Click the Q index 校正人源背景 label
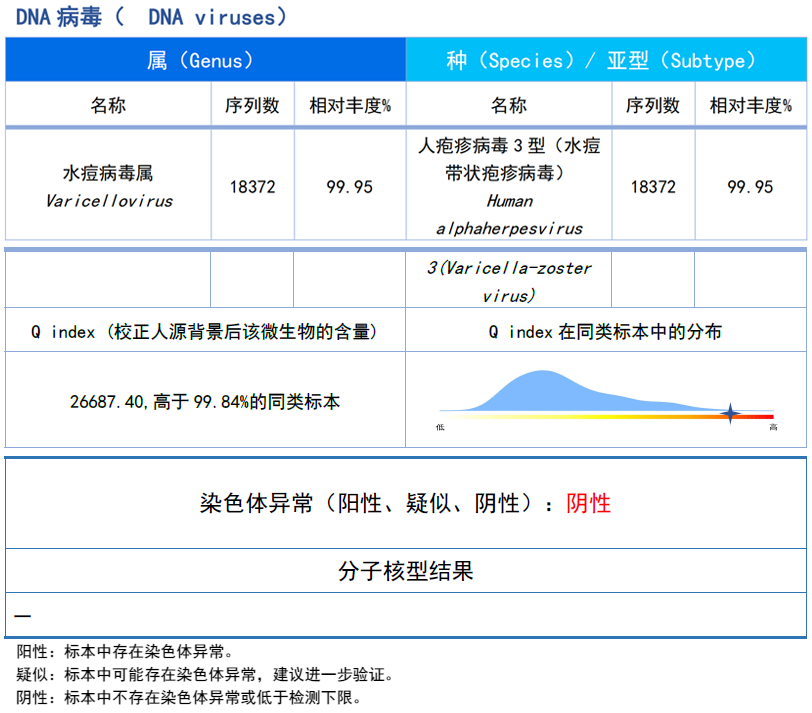The image size is (812, 713). click(x=205, y=332)
